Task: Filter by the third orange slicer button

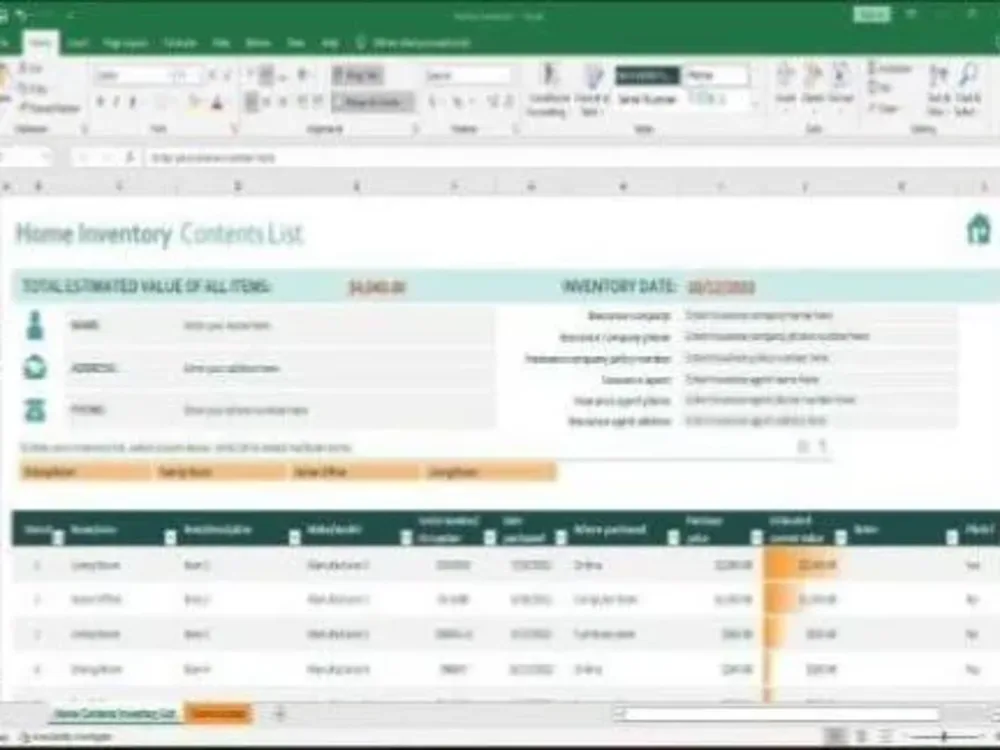Action: click(355, 472)
